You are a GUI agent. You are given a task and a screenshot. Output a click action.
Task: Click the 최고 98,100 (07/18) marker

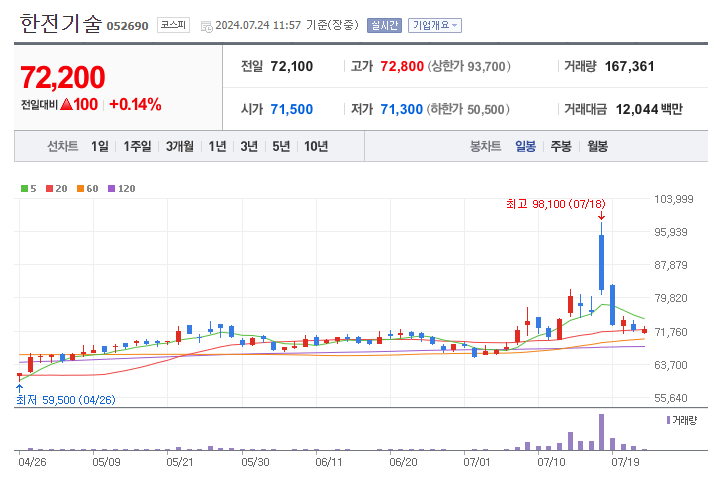pos(555,204)
